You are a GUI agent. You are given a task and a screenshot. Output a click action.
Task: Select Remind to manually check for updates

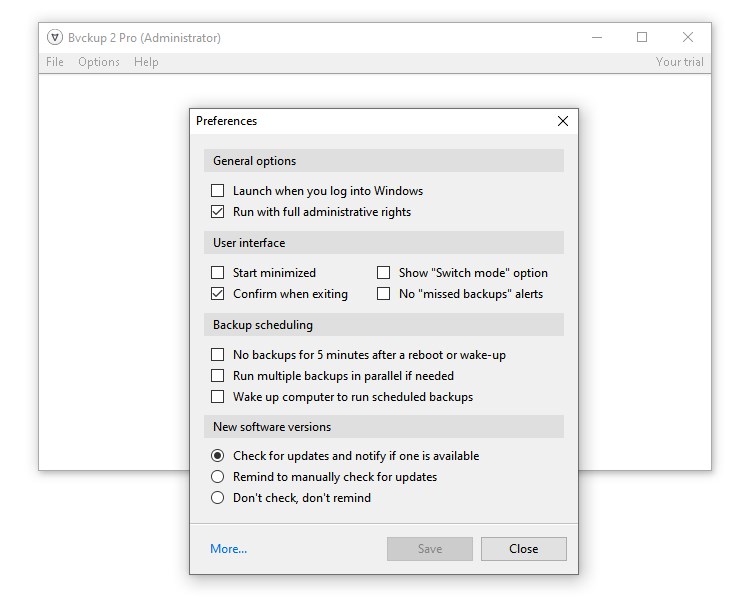pos(218,477)
